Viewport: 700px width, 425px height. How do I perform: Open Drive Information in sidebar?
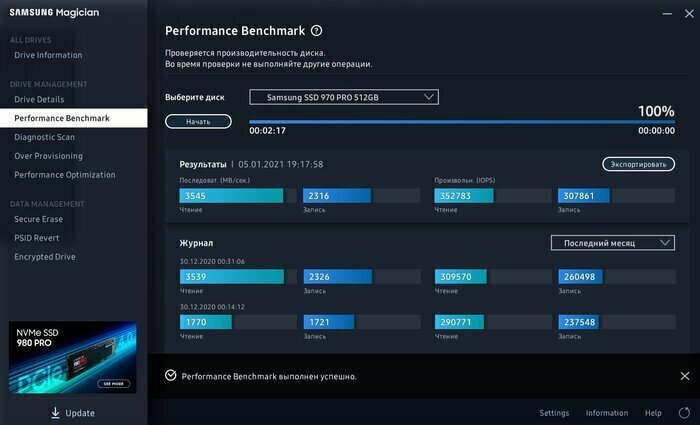coord(48,55)
